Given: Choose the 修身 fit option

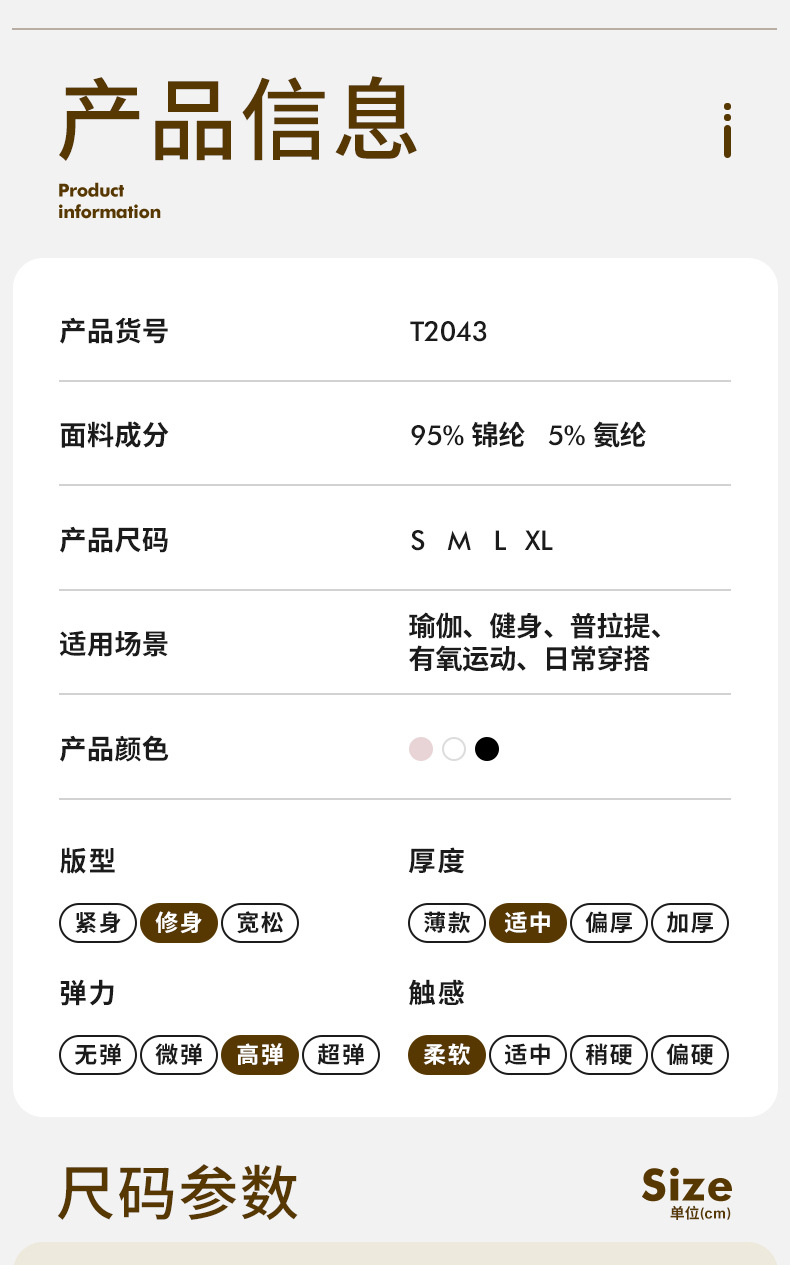Looking at the screenshot, I should [x=179, y=923].
